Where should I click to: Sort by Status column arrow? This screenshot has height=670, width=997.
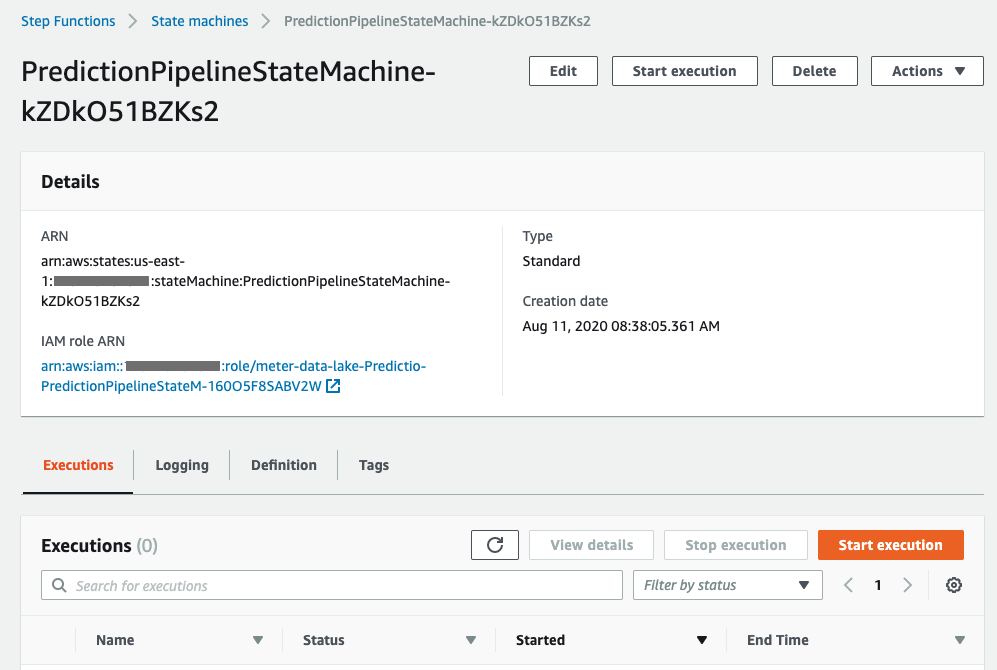471,640
